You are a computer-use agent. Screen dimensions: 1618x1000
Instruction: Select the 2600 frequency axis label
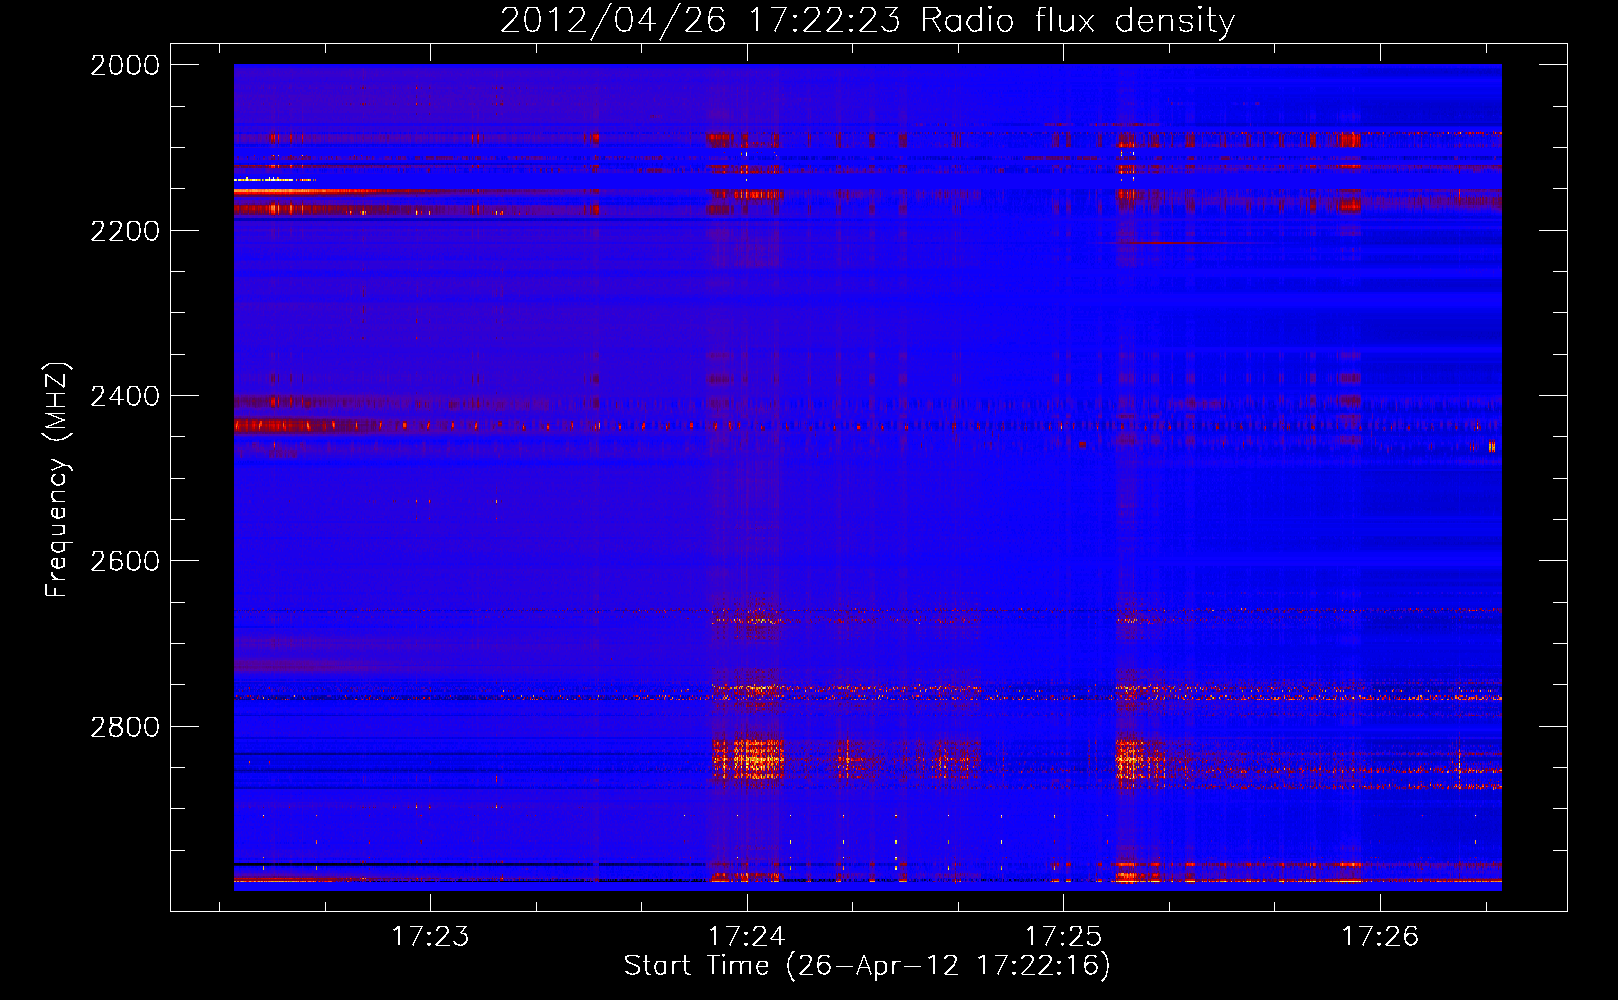click(125, 561)
